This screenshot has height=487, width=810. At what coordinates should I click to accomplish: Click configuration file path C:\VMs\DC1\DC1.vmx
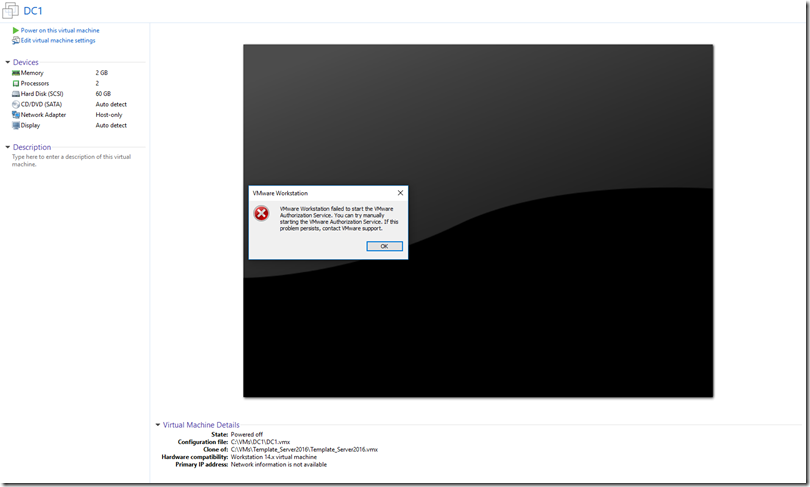click(260, 442)
